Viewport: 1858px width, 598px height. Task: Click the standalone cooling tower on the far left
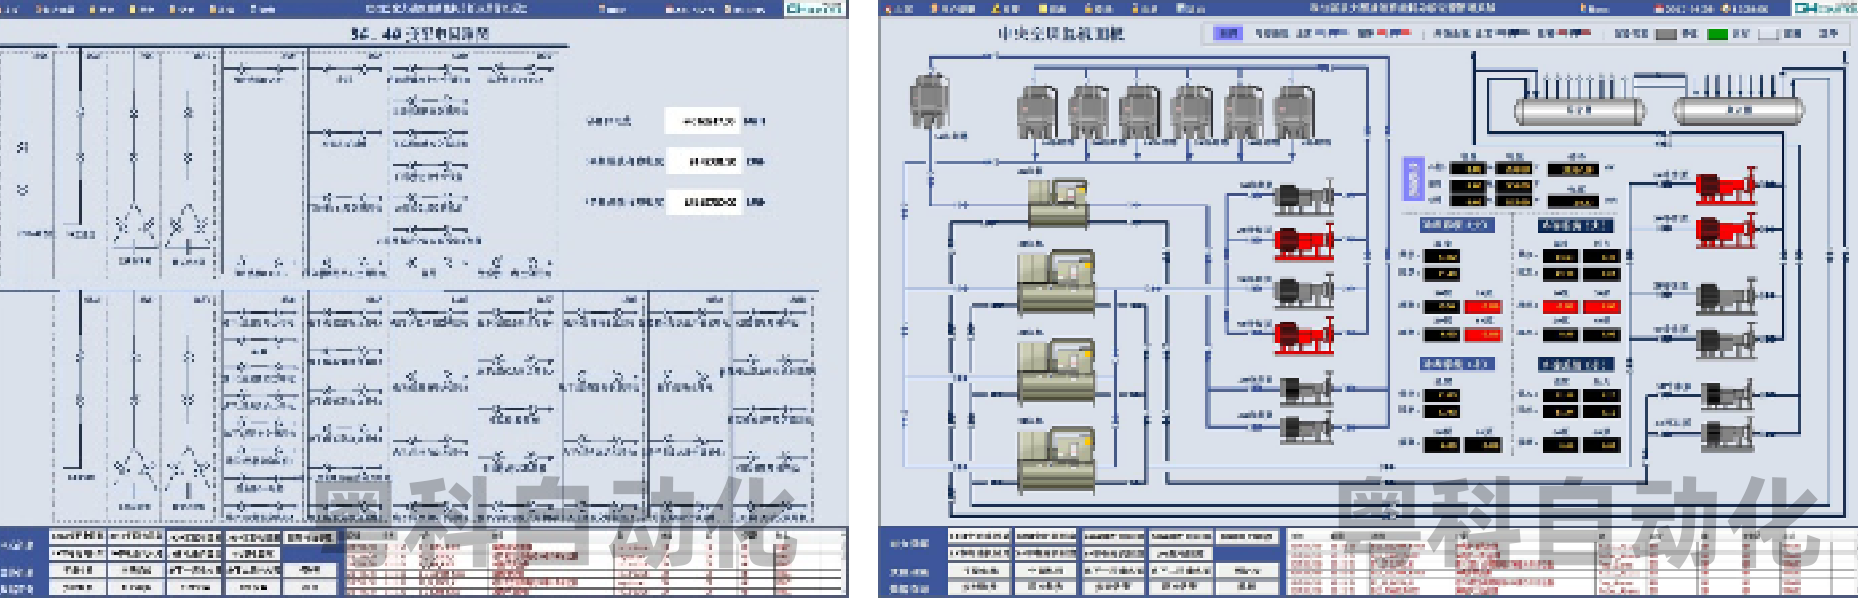(929, 101)
